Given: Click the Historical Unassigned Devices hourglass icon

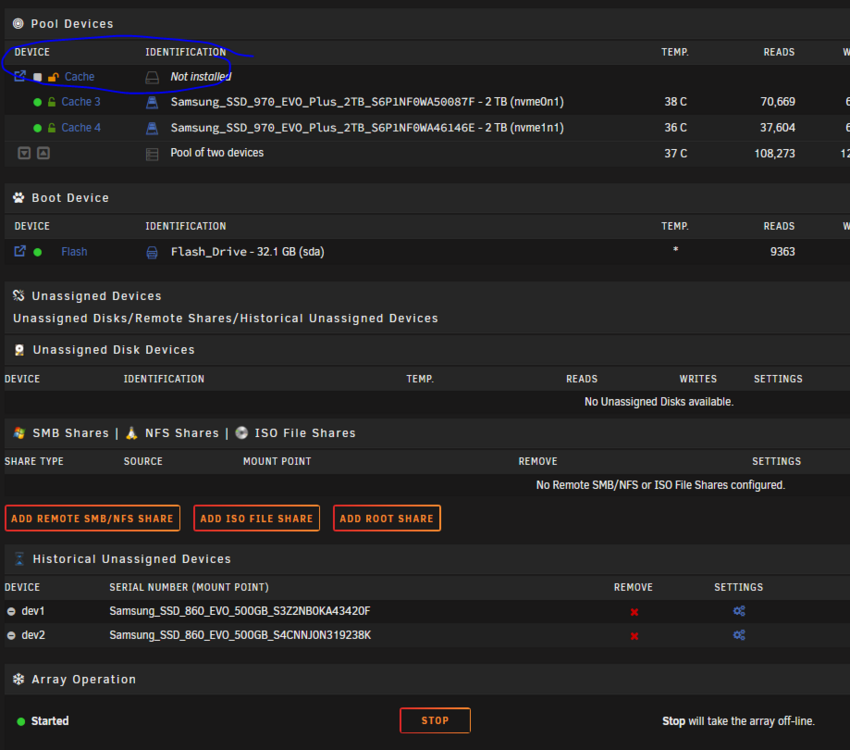Looking at the screenshot, I should tap(20, 559).
